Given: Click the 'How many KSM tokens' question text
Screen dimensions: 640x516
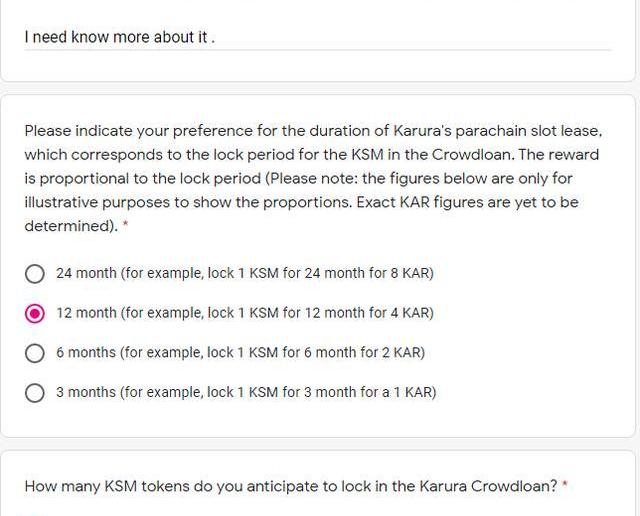Looking at the screenshot, I should click(x=290, y=486).
